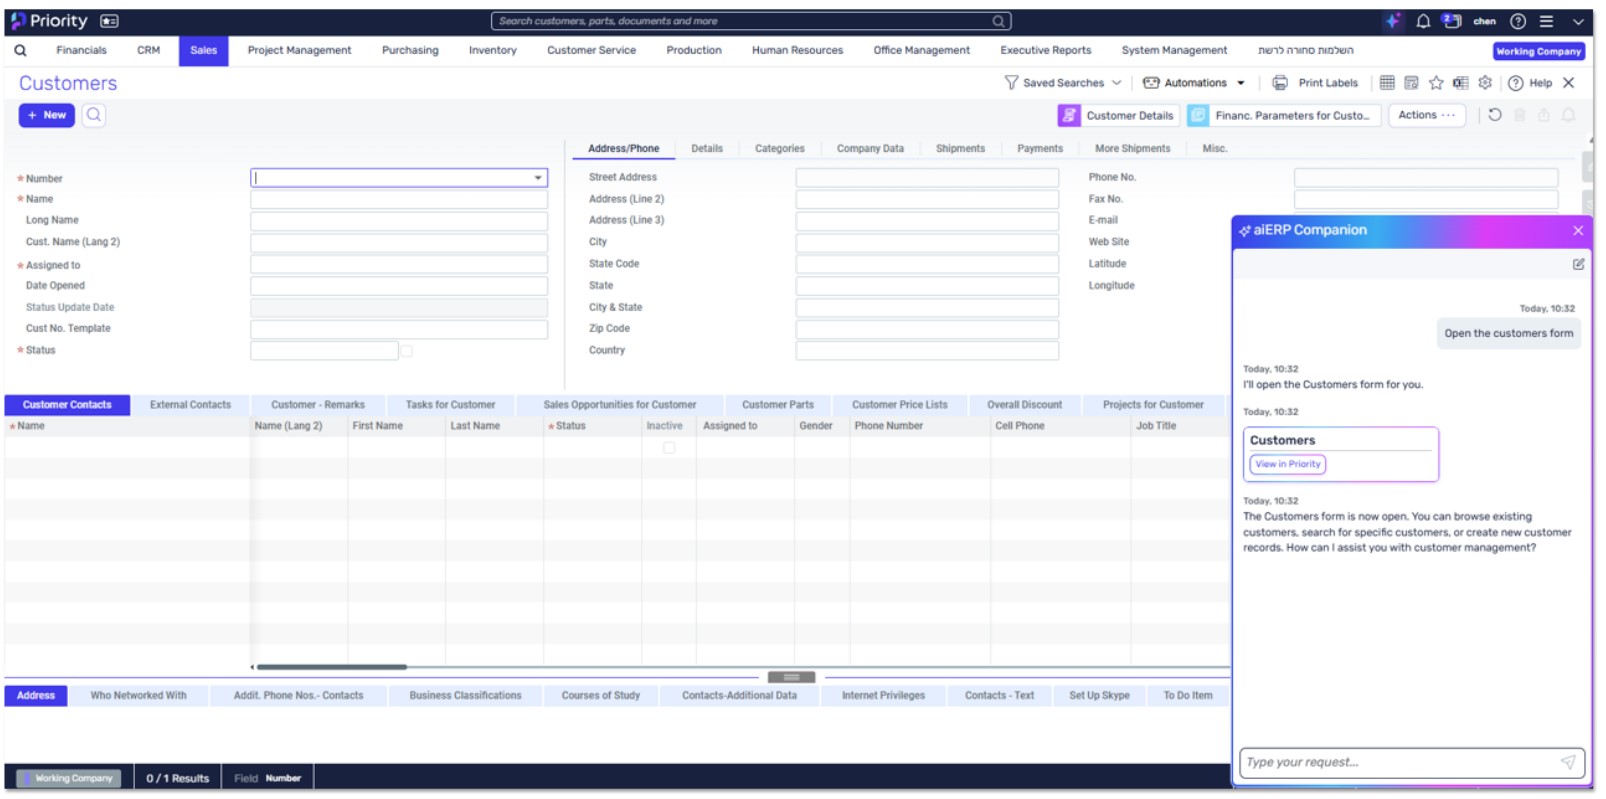Click the top search customers box
The height and width of the screenshot is (799, 1606).
(750, 21)
